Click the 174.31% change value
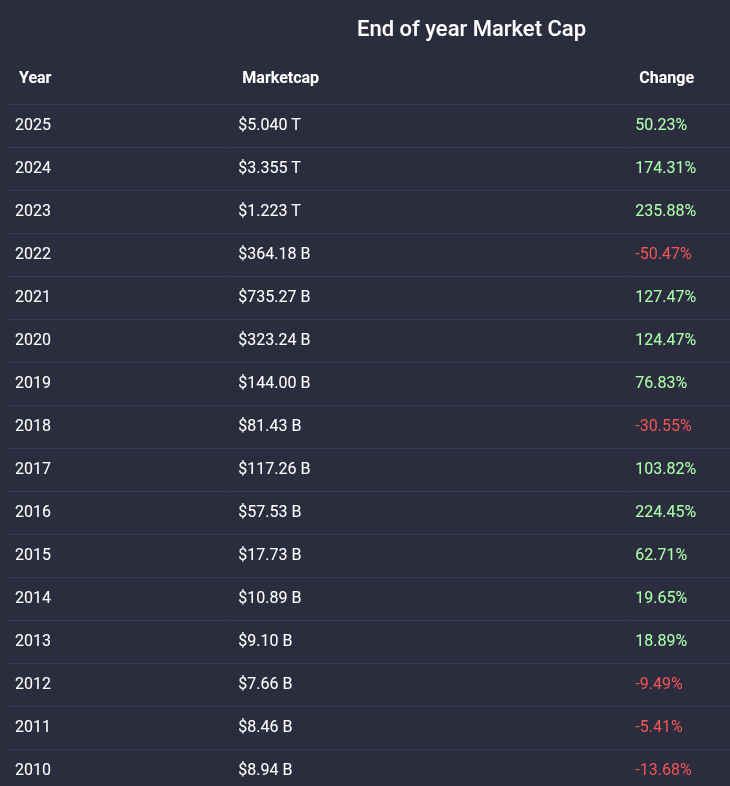The height and width of the screenshot is (786, 730). [665, 168]
